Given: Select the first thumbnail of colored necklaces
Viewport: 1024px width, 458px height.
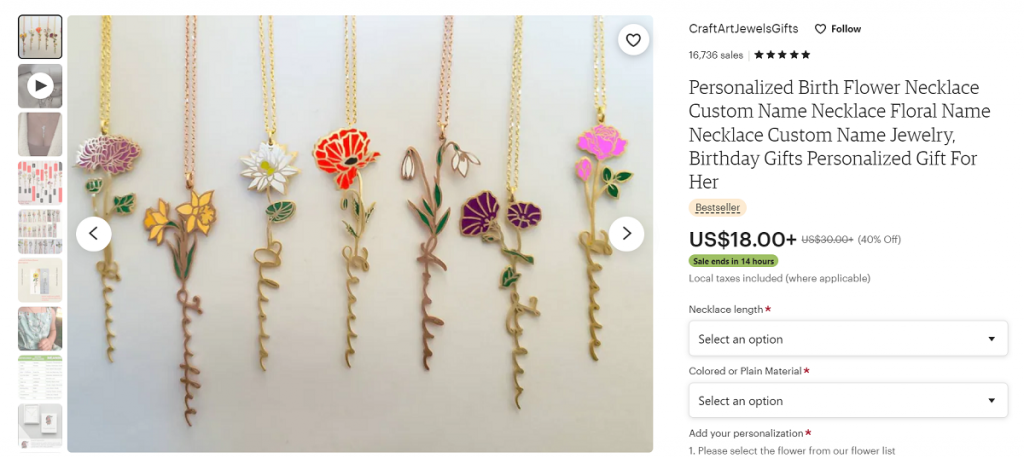Looking at the screenshot, I should tap(40, 37).
